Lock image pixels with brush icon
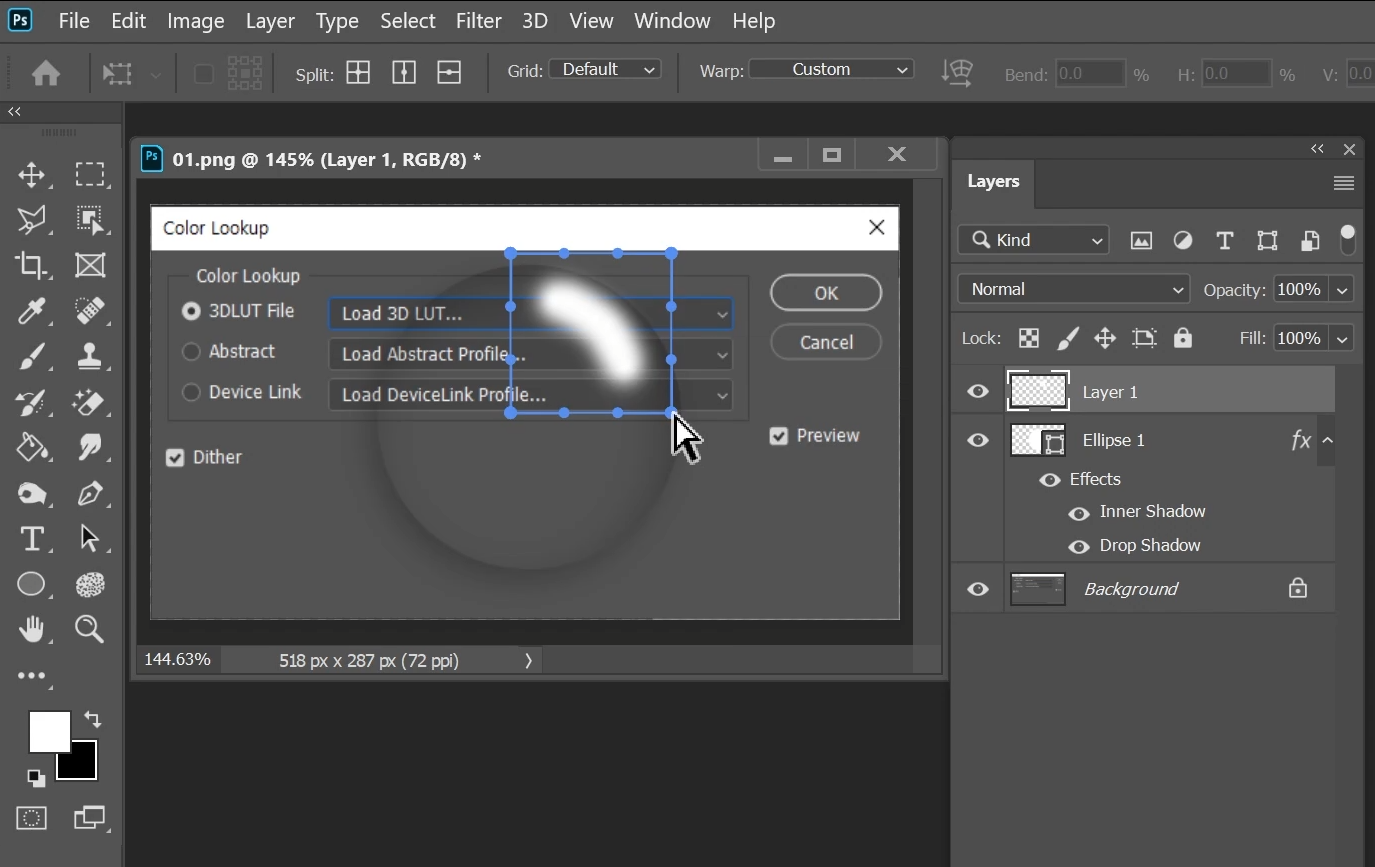1375x867 pixels. [x=1067, y=338]
